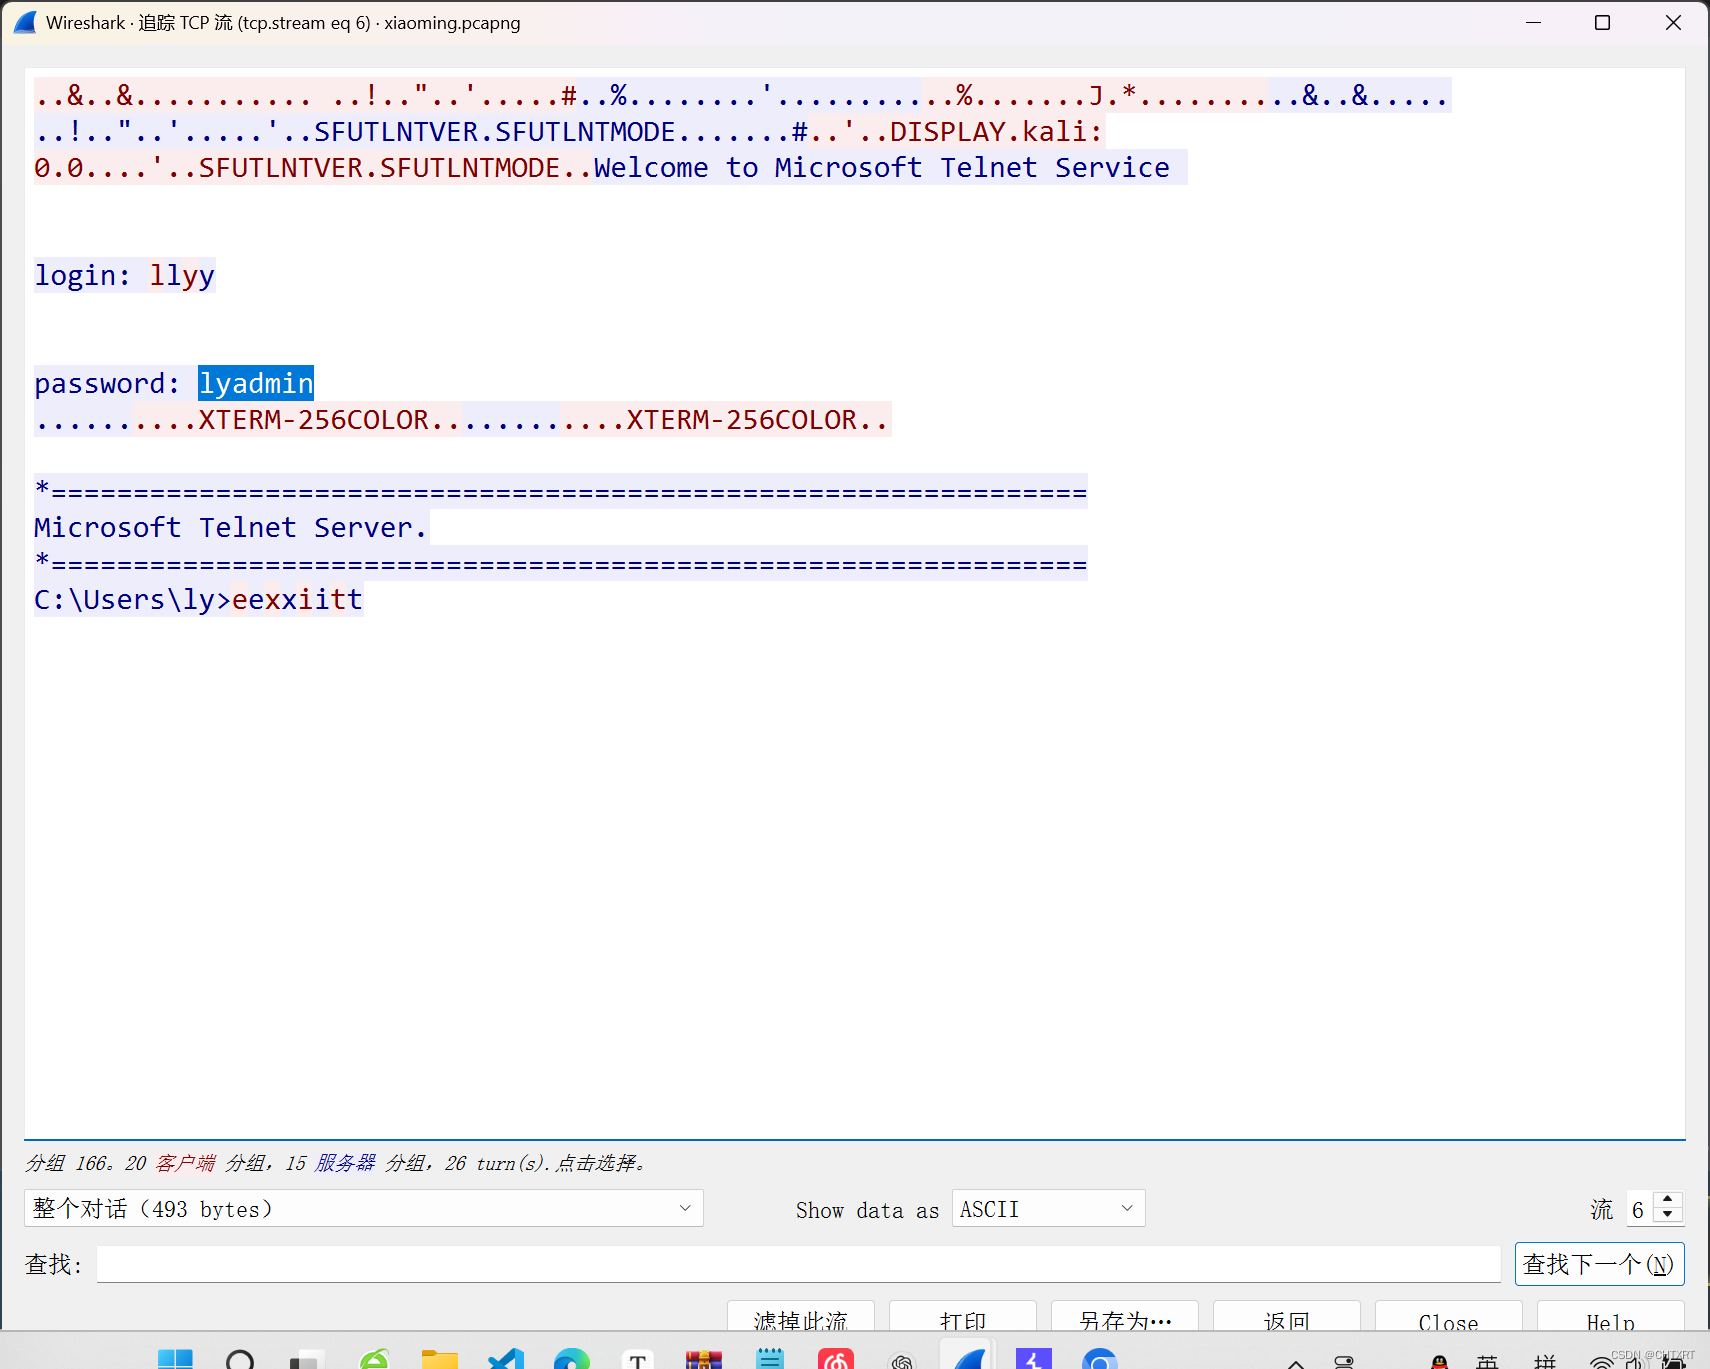The height and width of the screenshot is (1369, 1710).
Task: Minimize the Wireshark TCP stream window
Action: coord(1533,22)
